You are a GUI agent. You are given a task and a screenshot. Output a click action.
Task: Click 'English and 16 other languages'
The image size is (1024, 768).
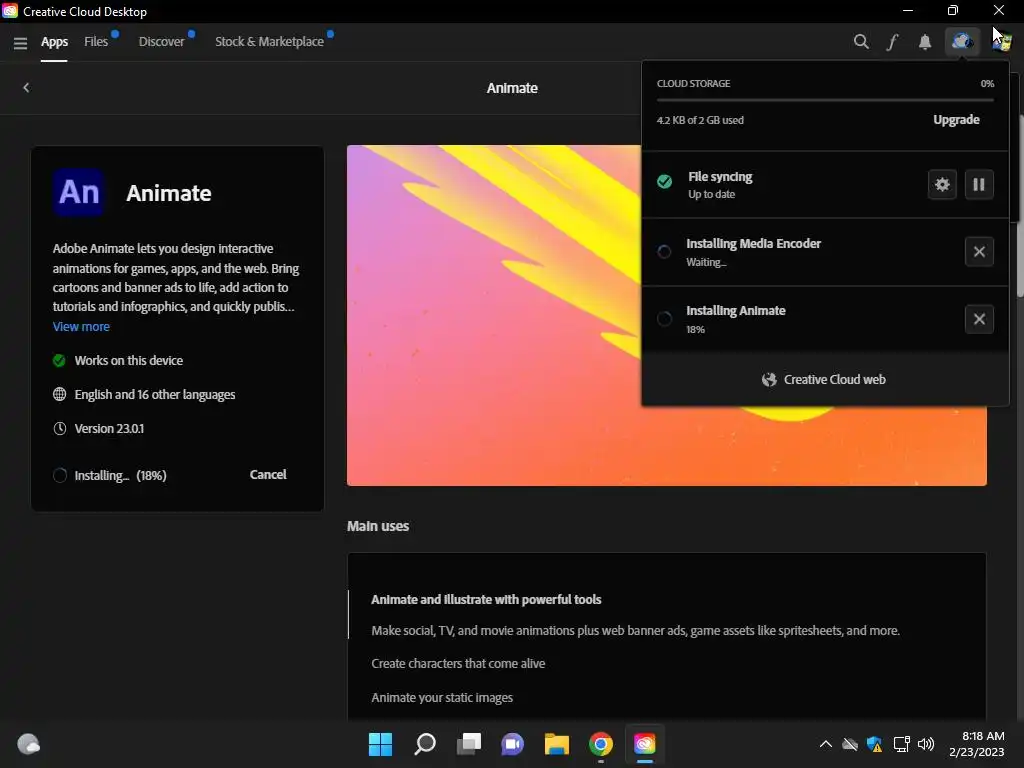[155, 394]
